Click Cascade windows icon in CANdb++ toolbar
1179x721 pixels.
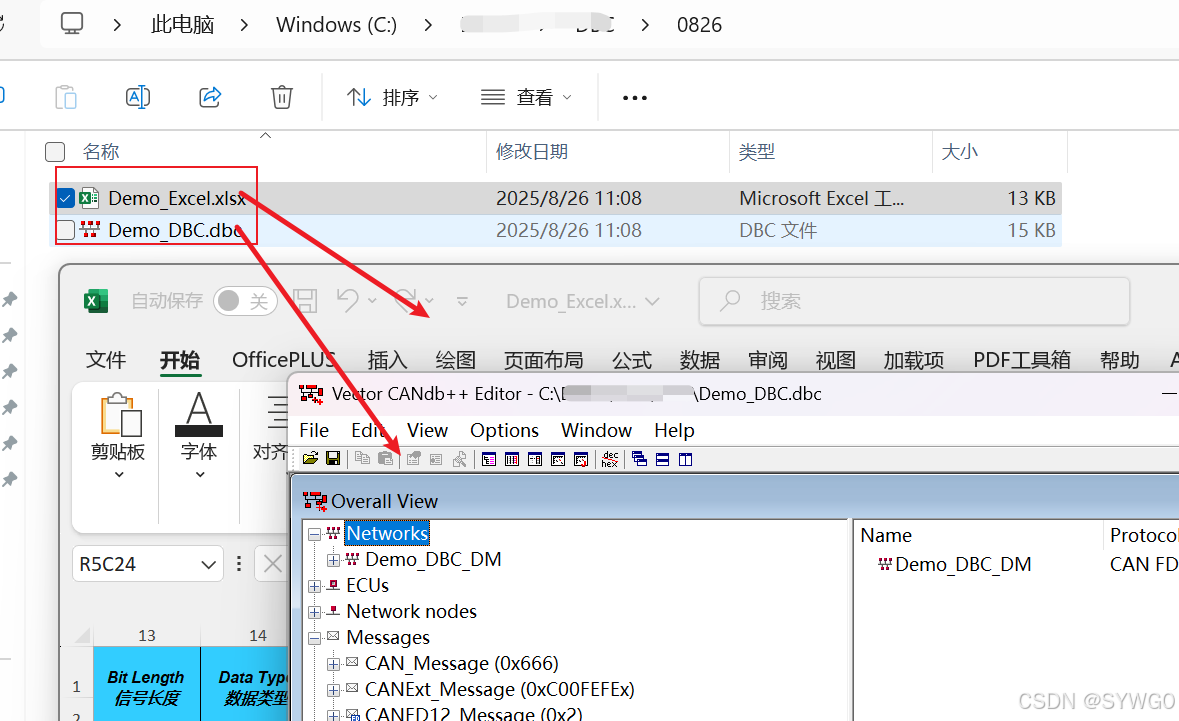coord(639,459)
